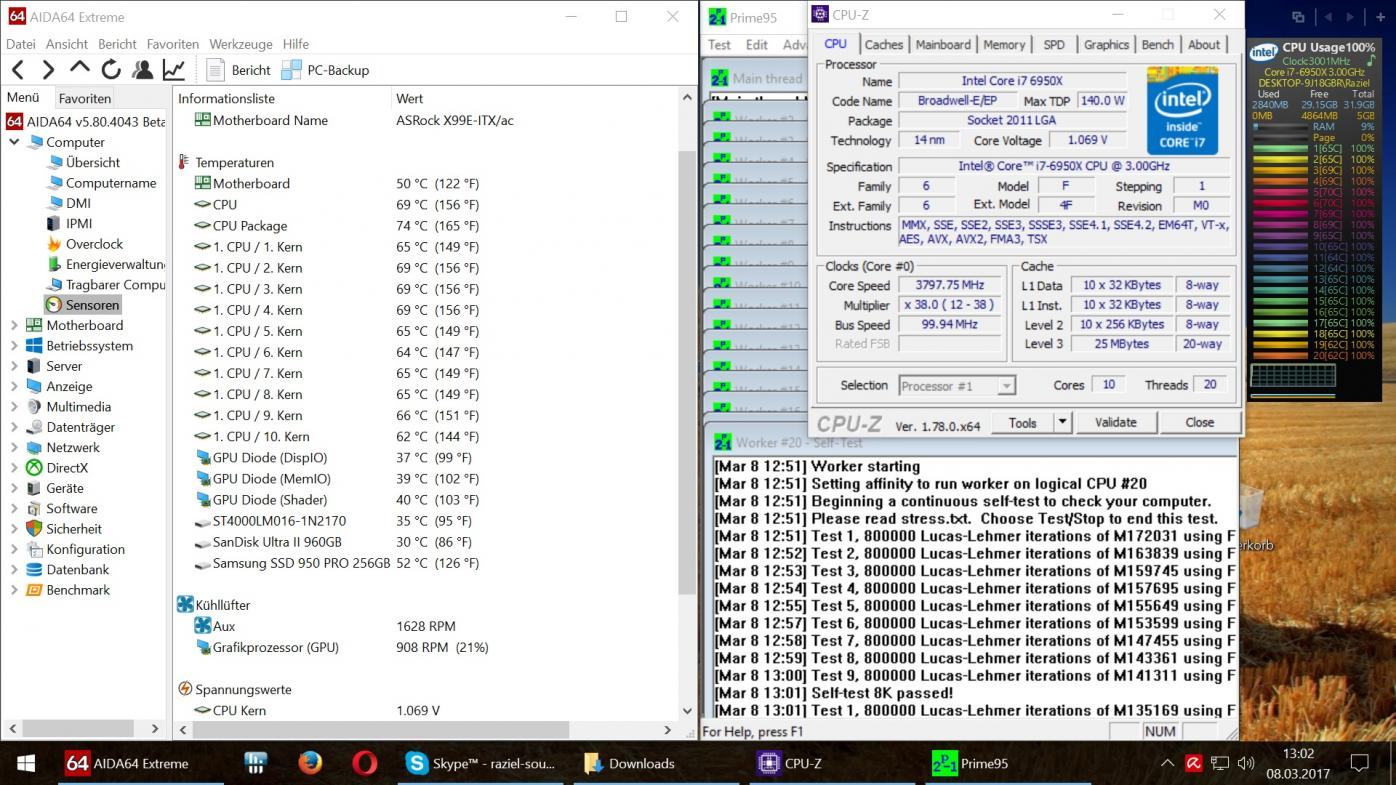1396x785 pixels.
Task: Expand Betriebssystem tree node
Action: pos(14,345)
